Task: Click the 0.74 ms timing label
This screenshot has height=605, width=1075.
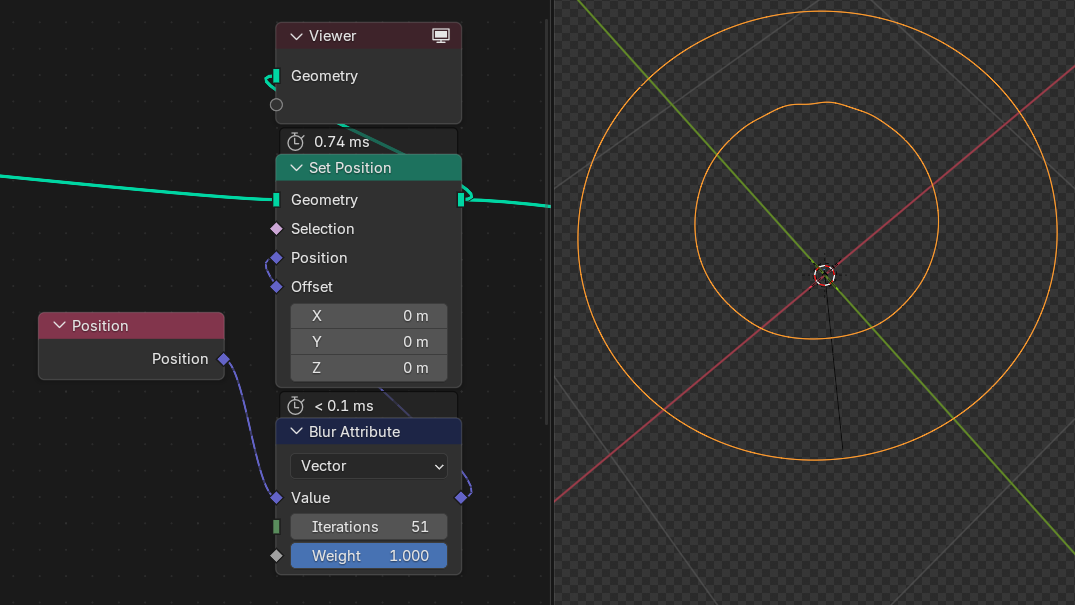Action: coord(341,142)
